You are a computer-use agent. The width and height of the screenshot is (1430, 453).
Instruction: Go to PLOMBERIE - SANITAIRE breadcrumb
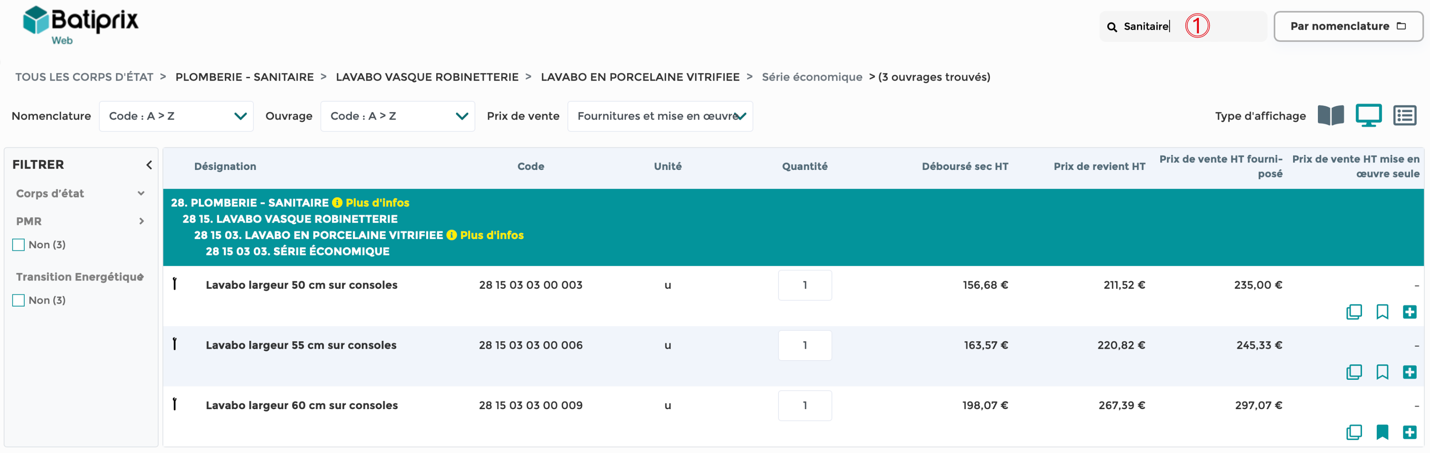244,77
